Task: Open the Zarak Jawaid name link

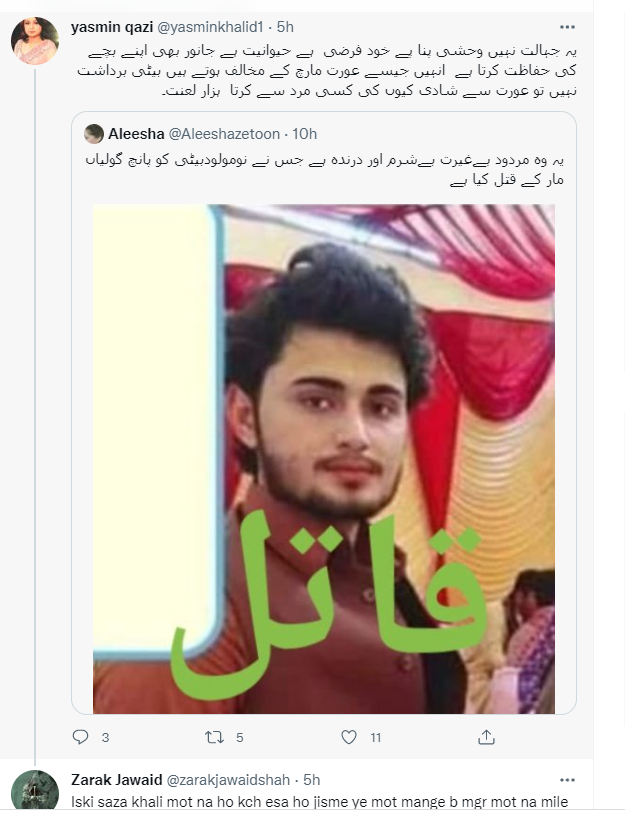Action: pos(117,780)
